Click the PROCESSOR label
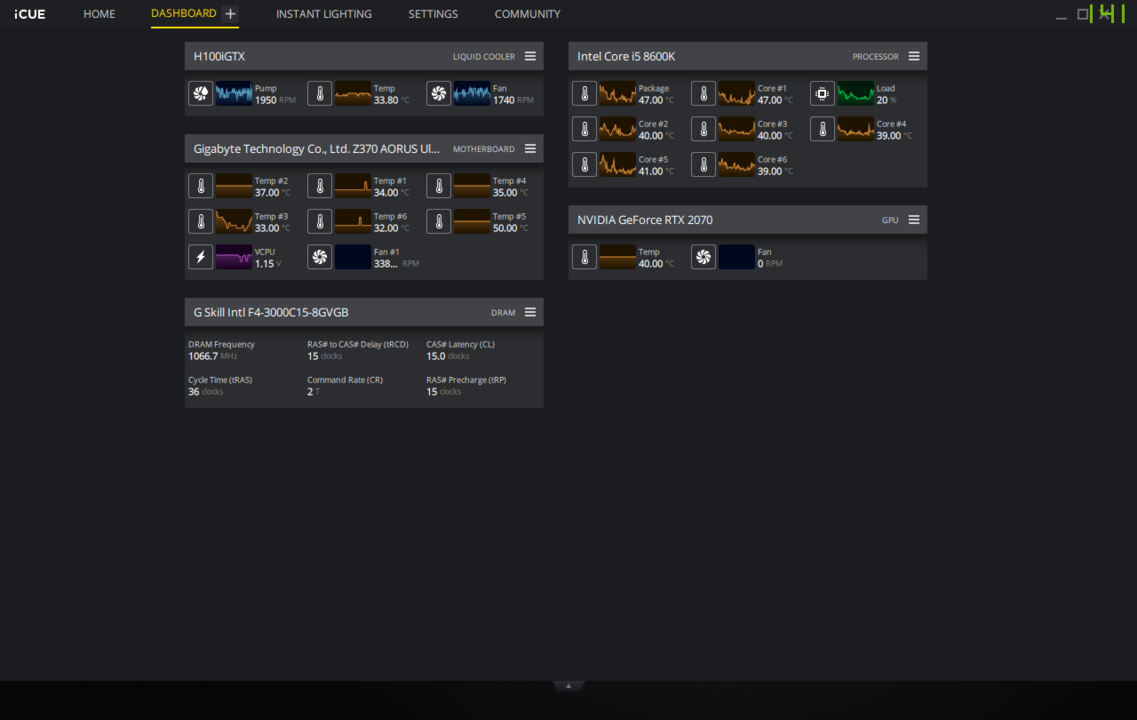1137x720 pixels. pos(875,57)
